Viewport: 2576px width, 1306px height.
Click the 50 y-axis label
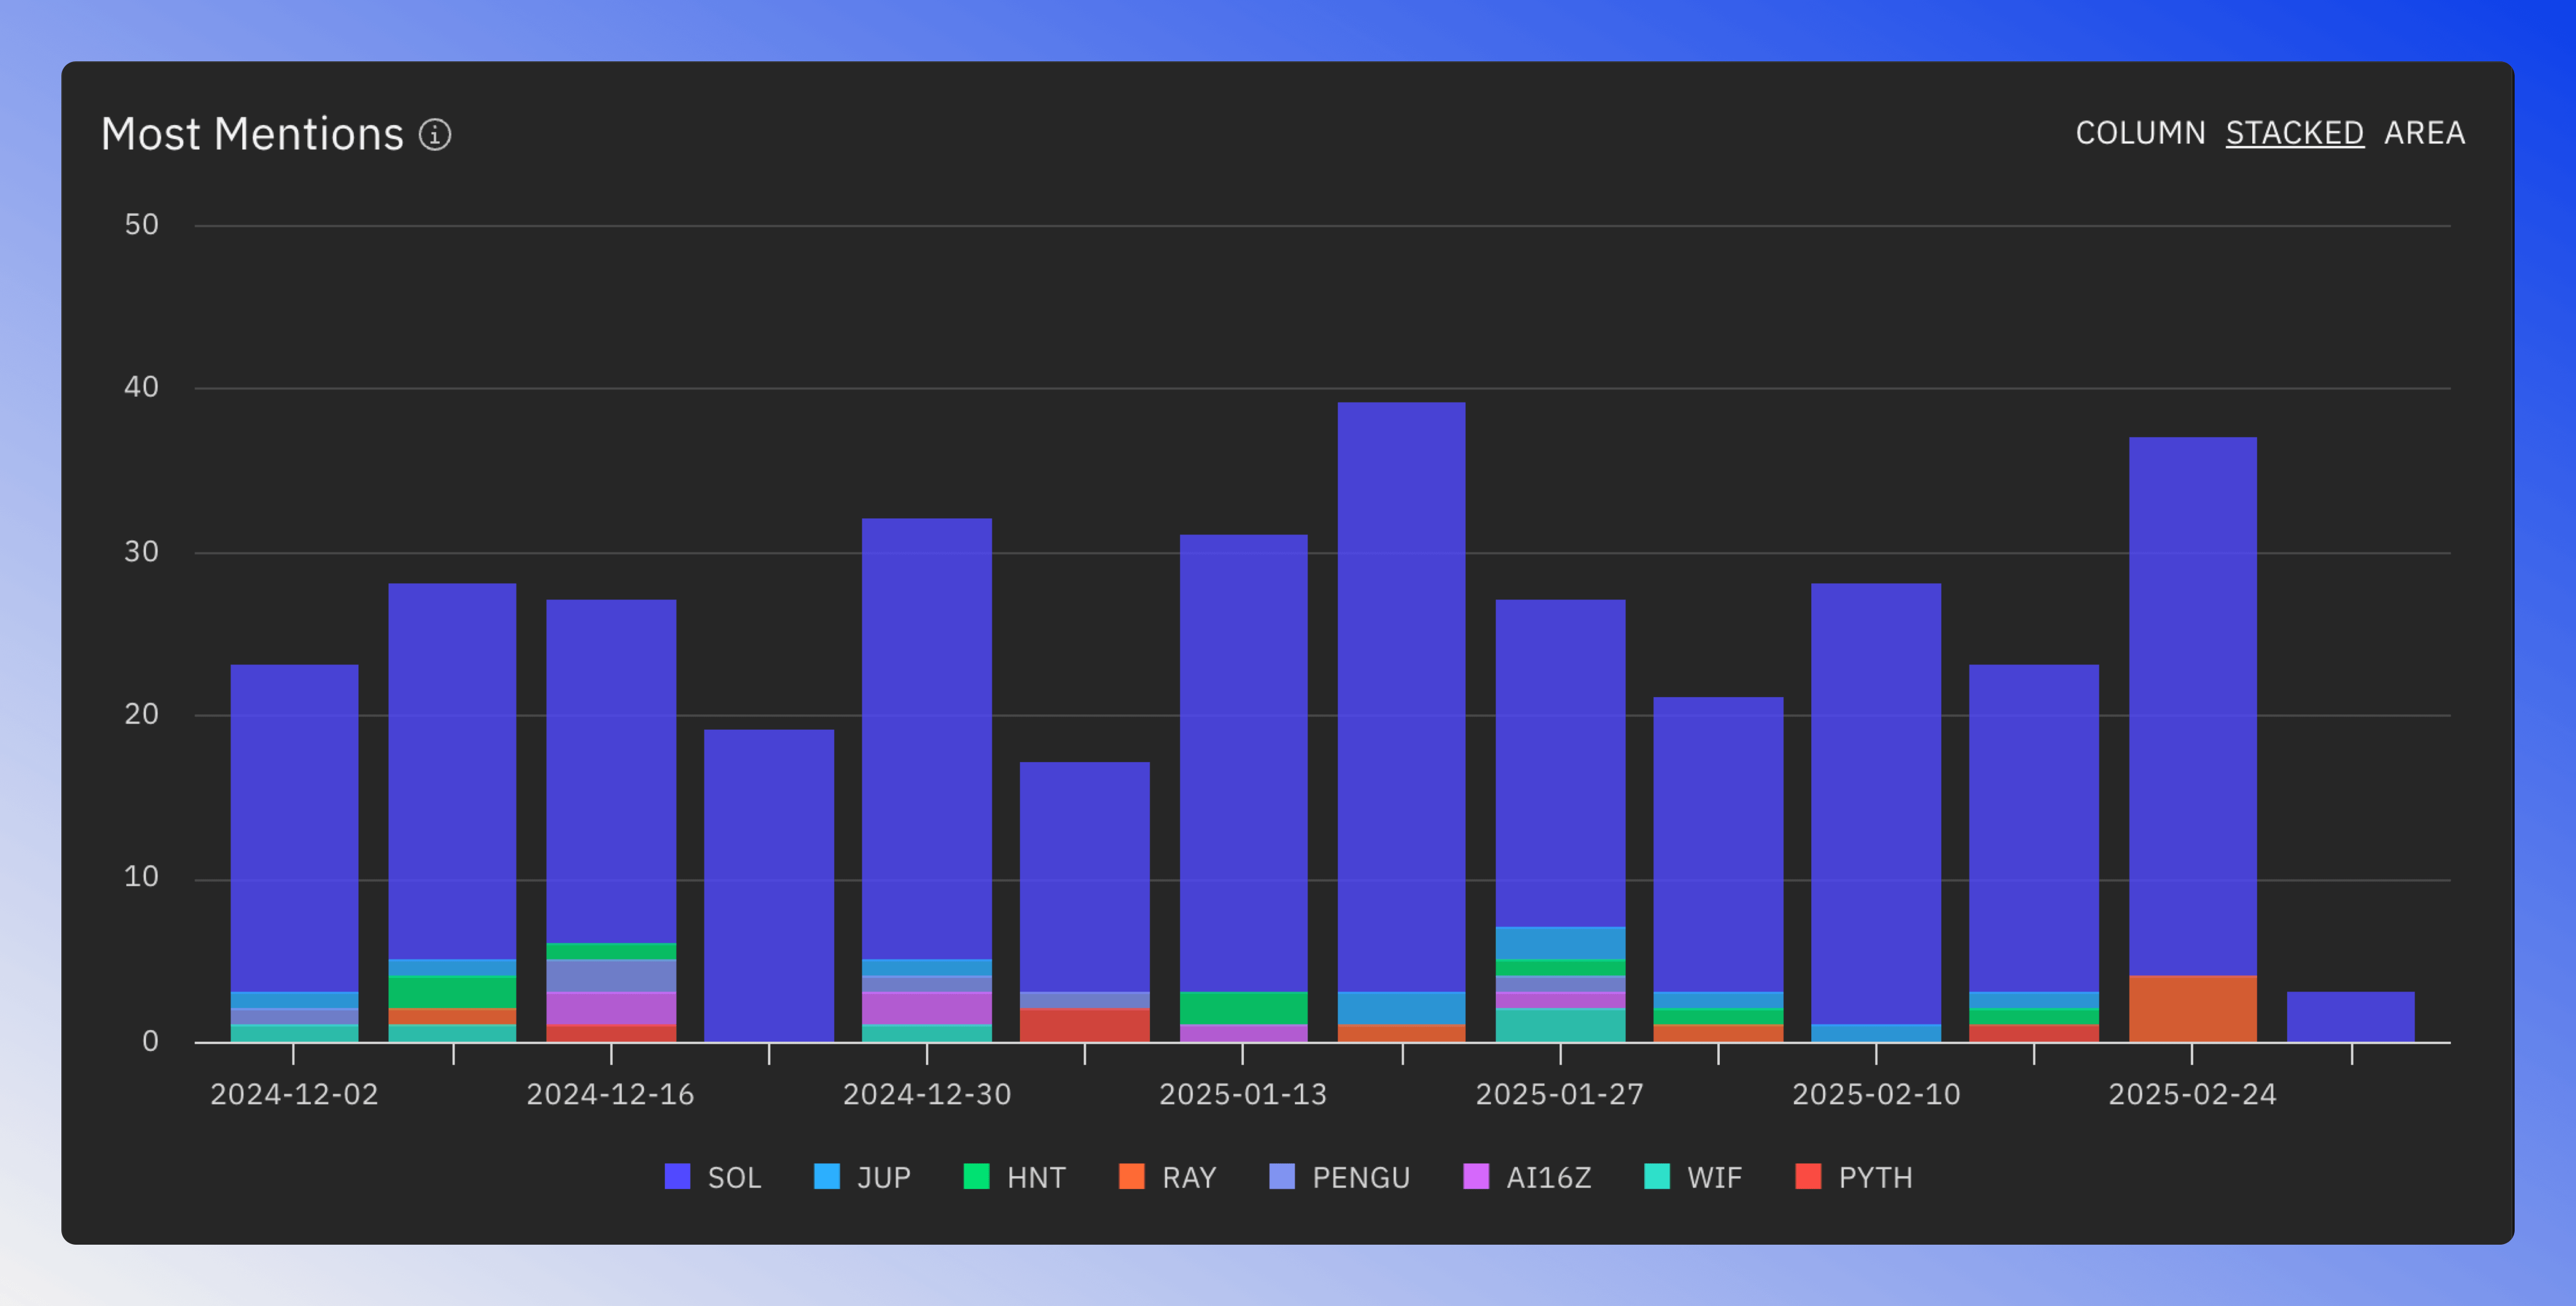(141, 225)
